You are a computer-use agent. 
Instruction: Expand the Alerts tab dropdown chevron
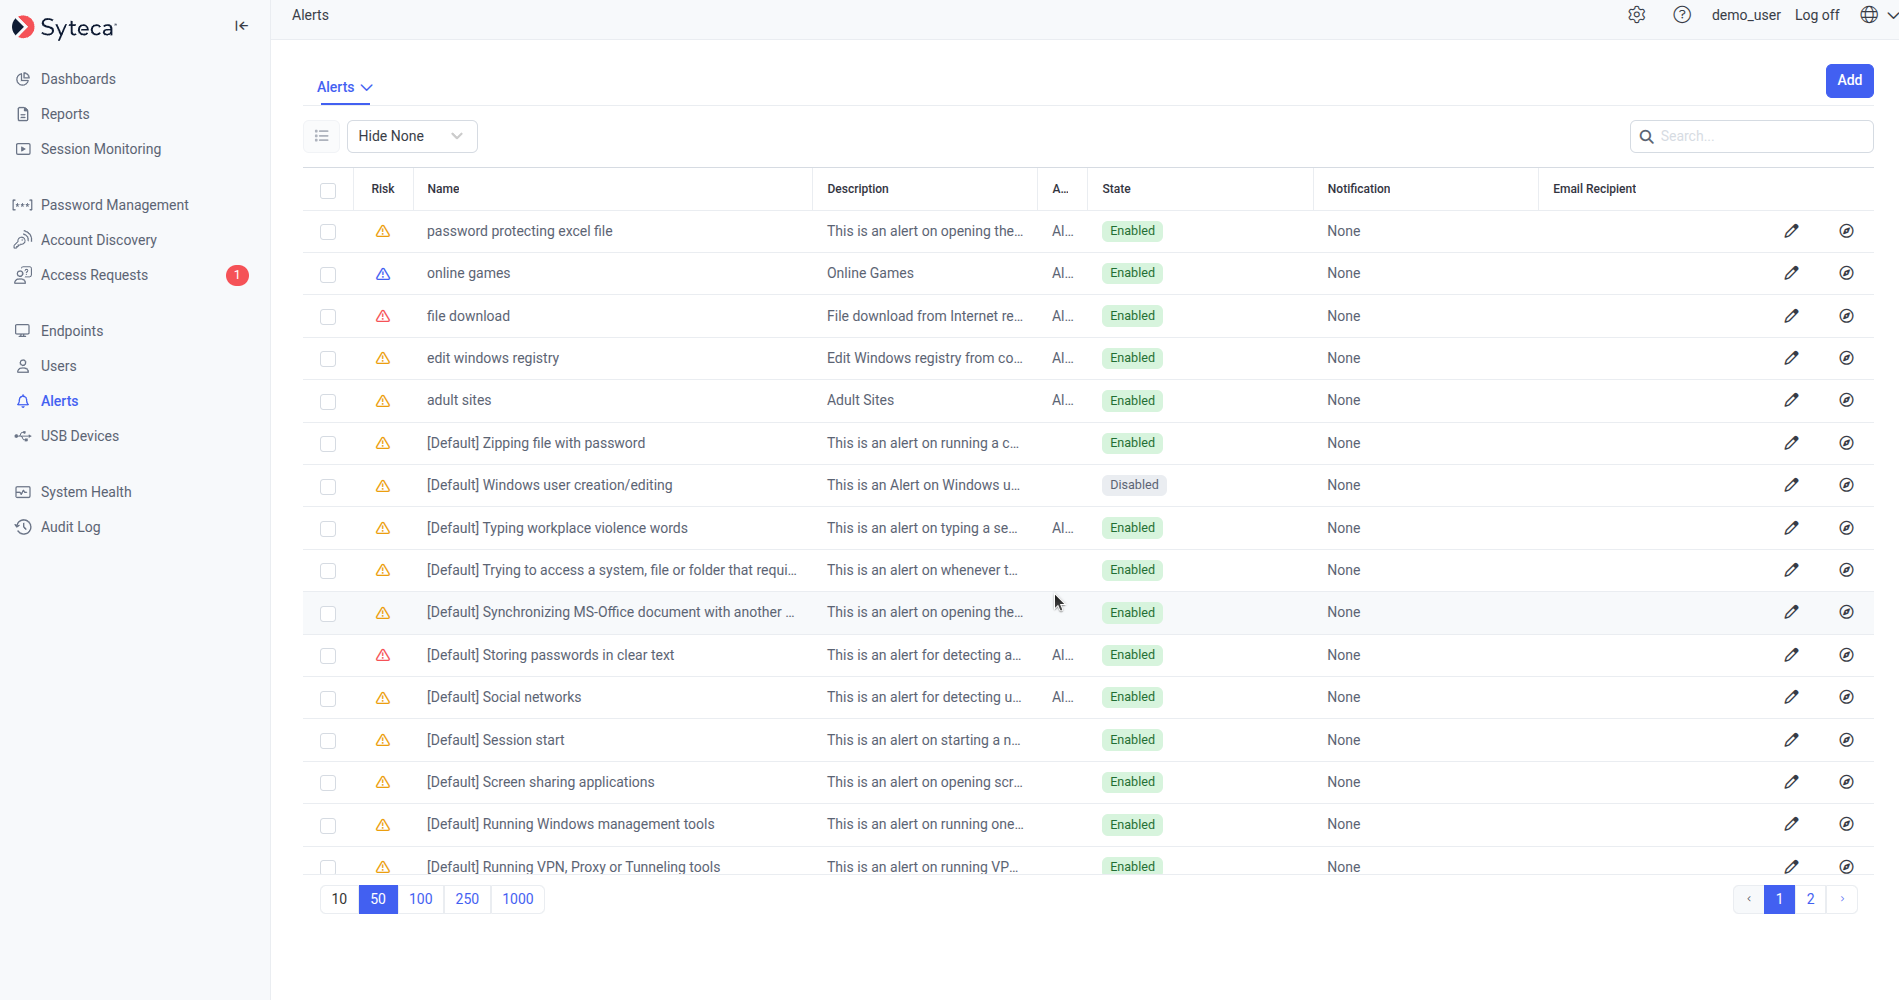pyautogui.click(x=367, y=88)
